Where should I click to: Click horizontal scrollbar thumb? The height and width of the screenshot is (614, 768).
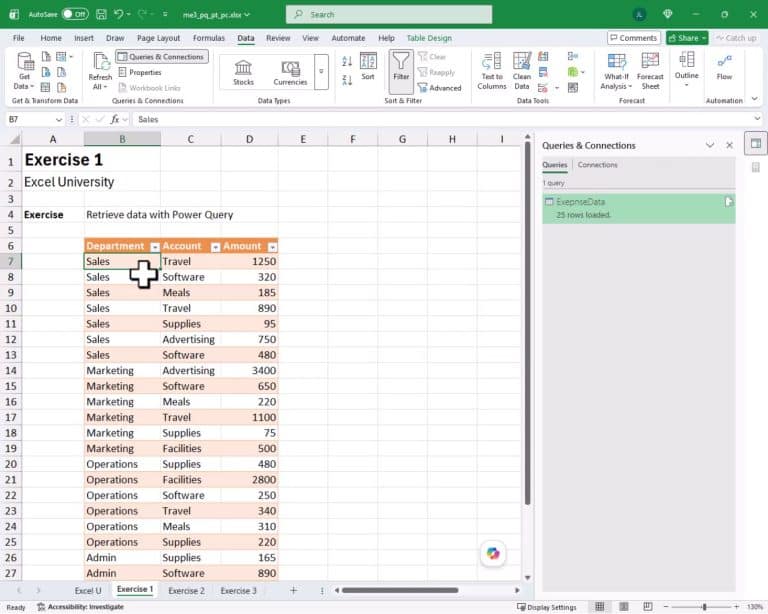click(x=400, y=590)
